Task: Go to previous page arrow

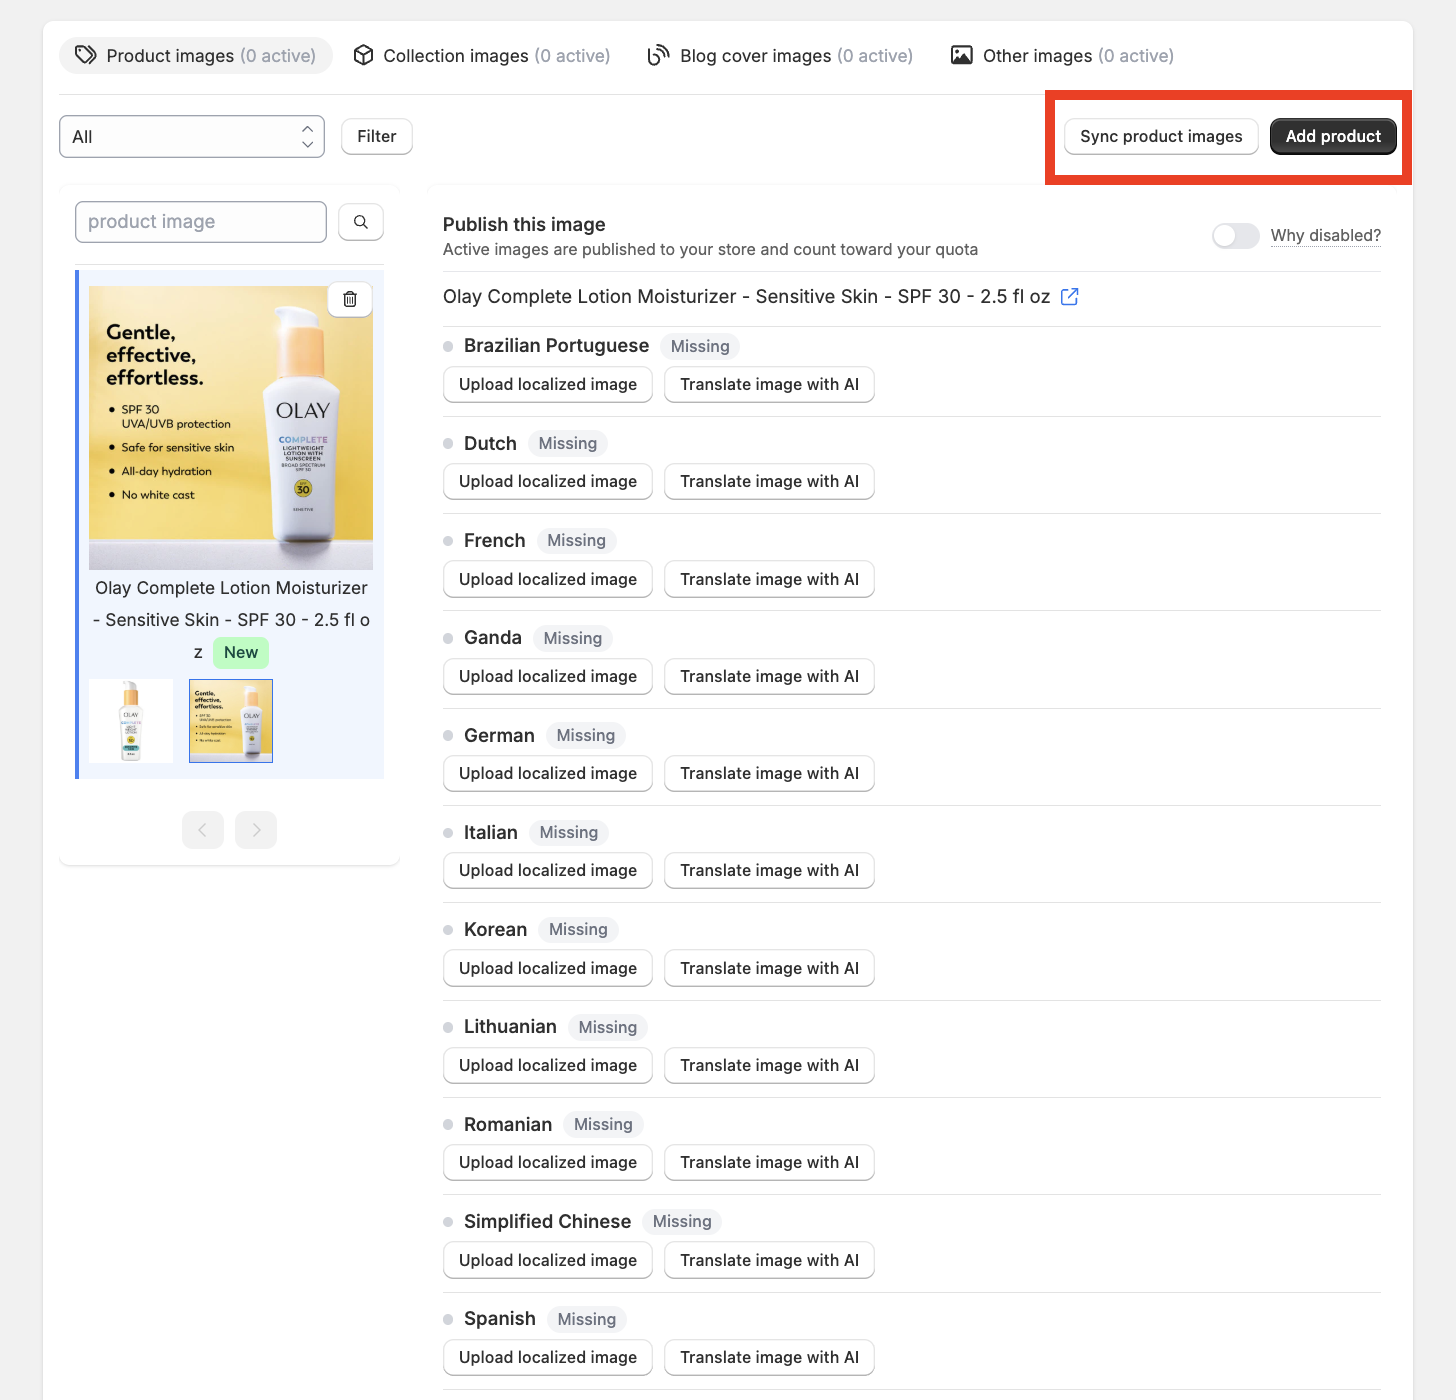Action: coord(203,830)
